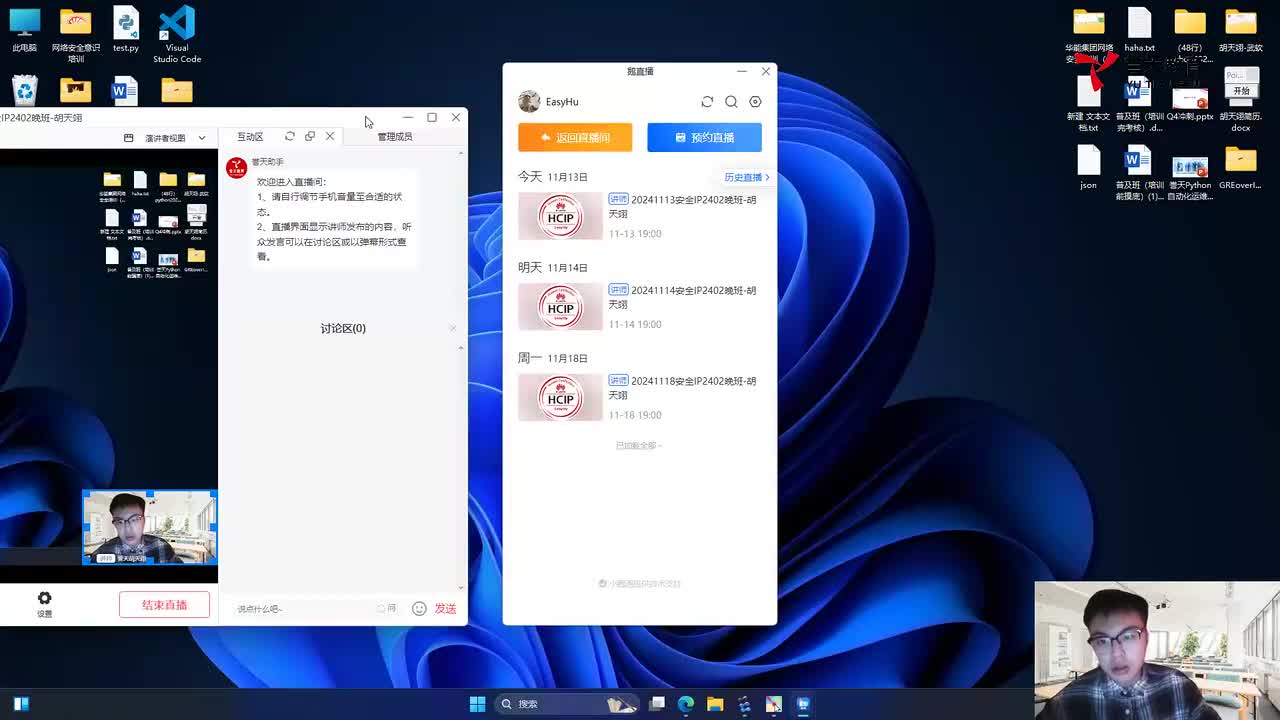Send the chat message with 发送

445,608
